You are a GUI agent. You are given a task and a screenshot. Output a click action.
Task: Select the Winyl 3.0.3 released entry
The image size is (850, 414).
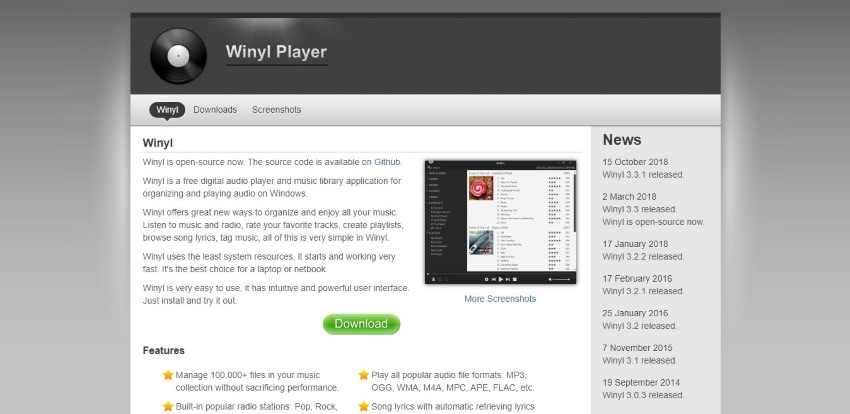[643, 396]
